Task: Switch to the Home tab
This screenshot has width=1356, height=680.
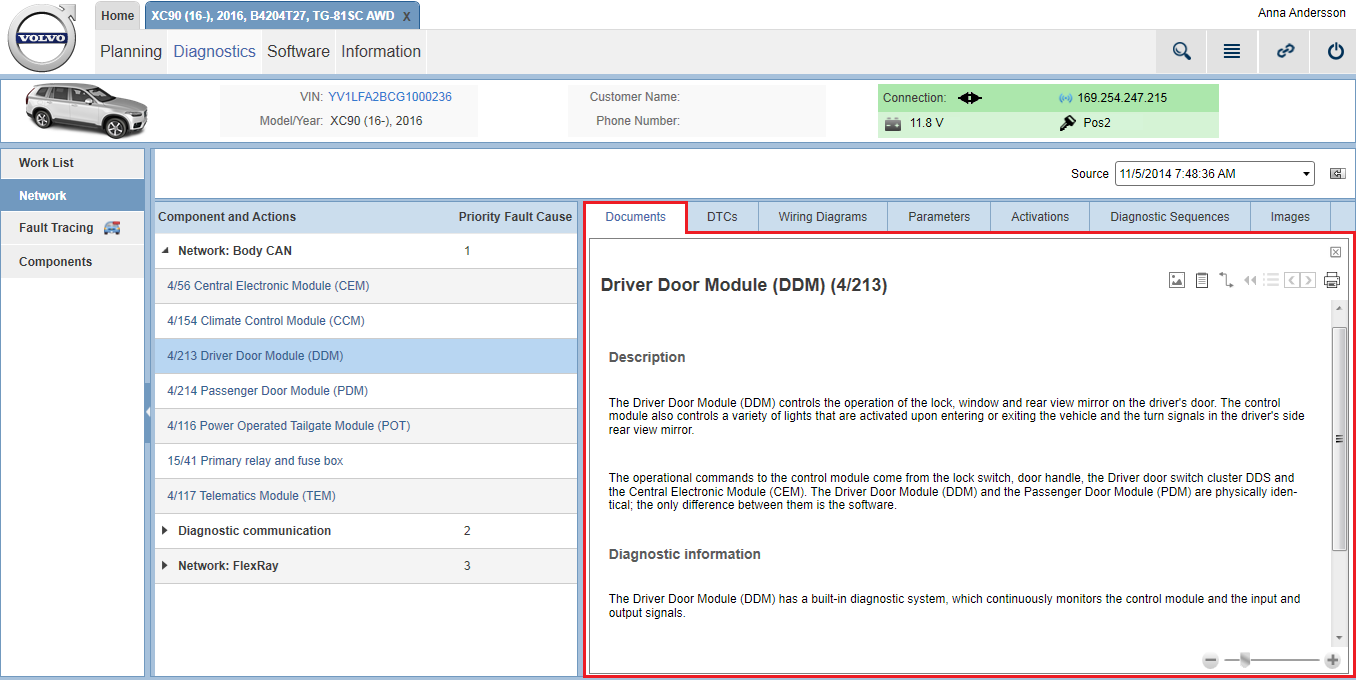Action: click(118, 15)
